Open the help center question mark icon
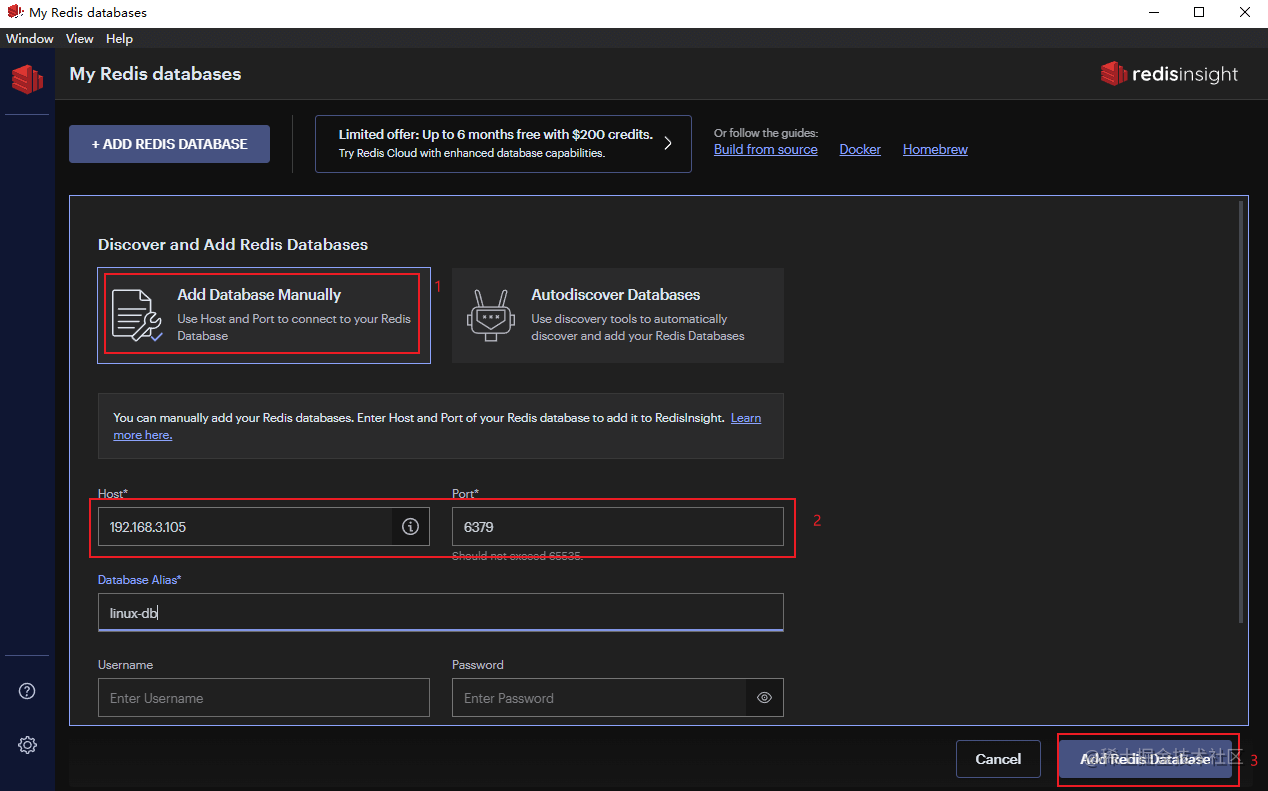This screenshot has width=1268, height=791. point(27,691)
